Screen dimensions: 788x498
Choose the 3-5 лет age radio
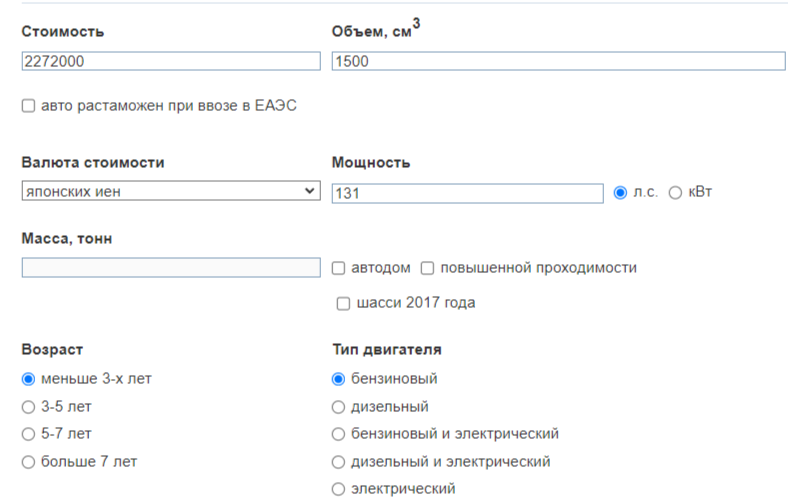point(29,407)
